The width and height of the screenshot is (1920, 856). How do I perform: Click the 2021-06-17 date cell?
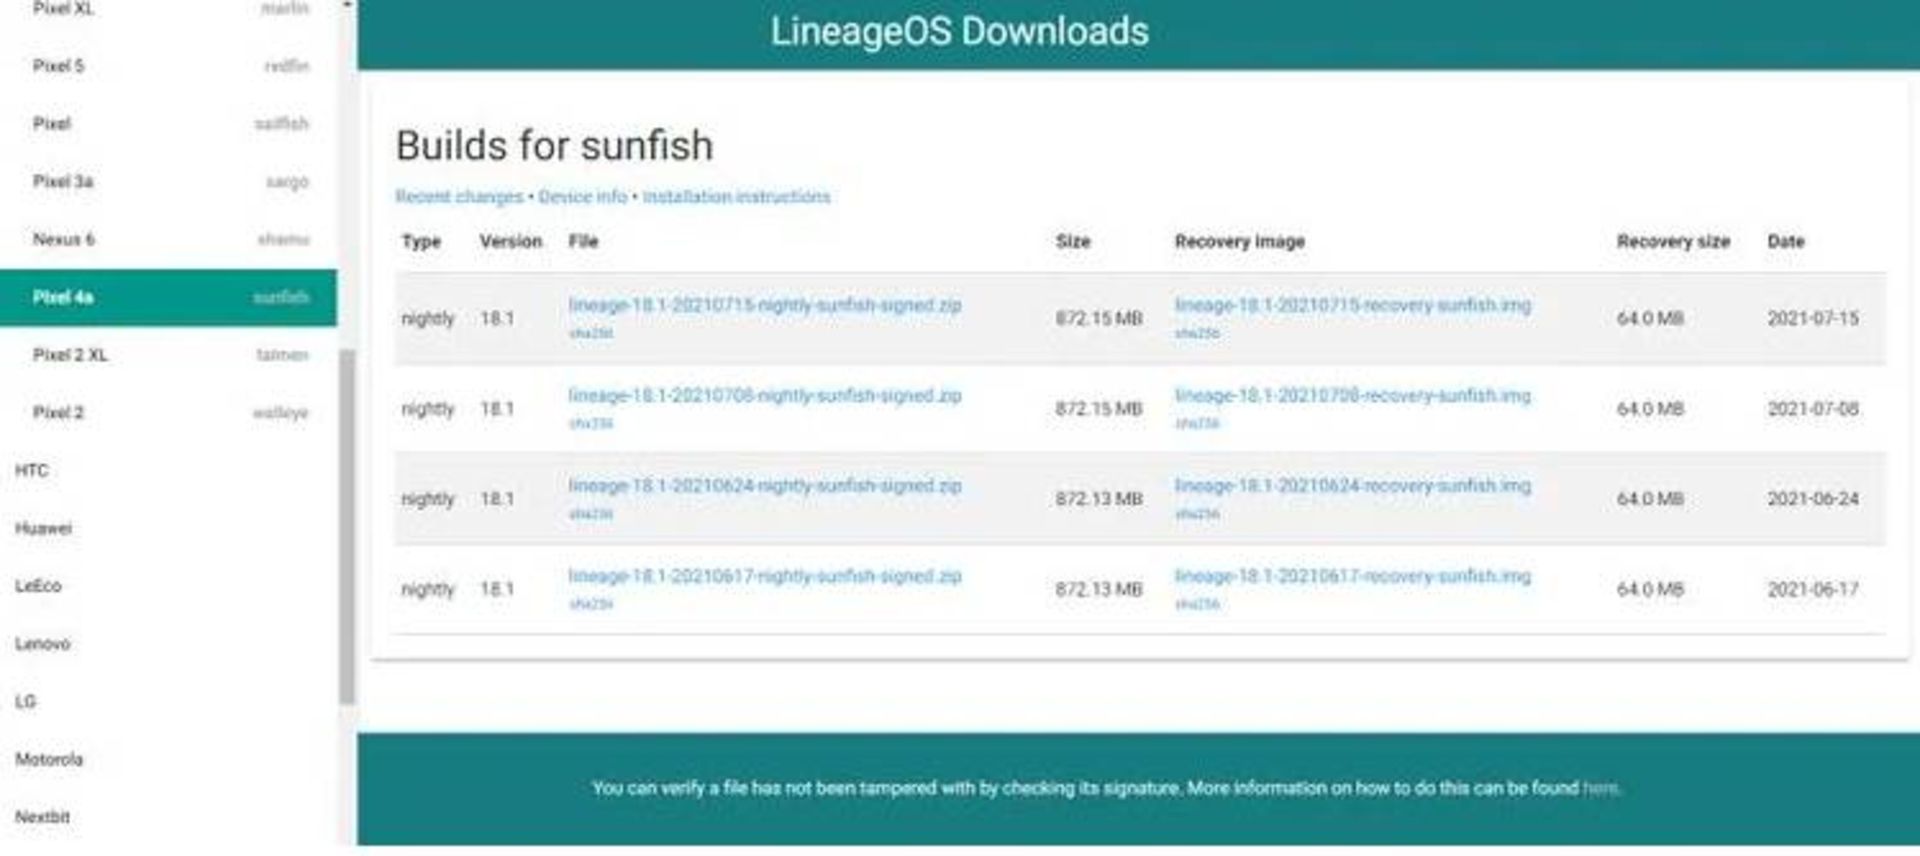coord(1813,590)
